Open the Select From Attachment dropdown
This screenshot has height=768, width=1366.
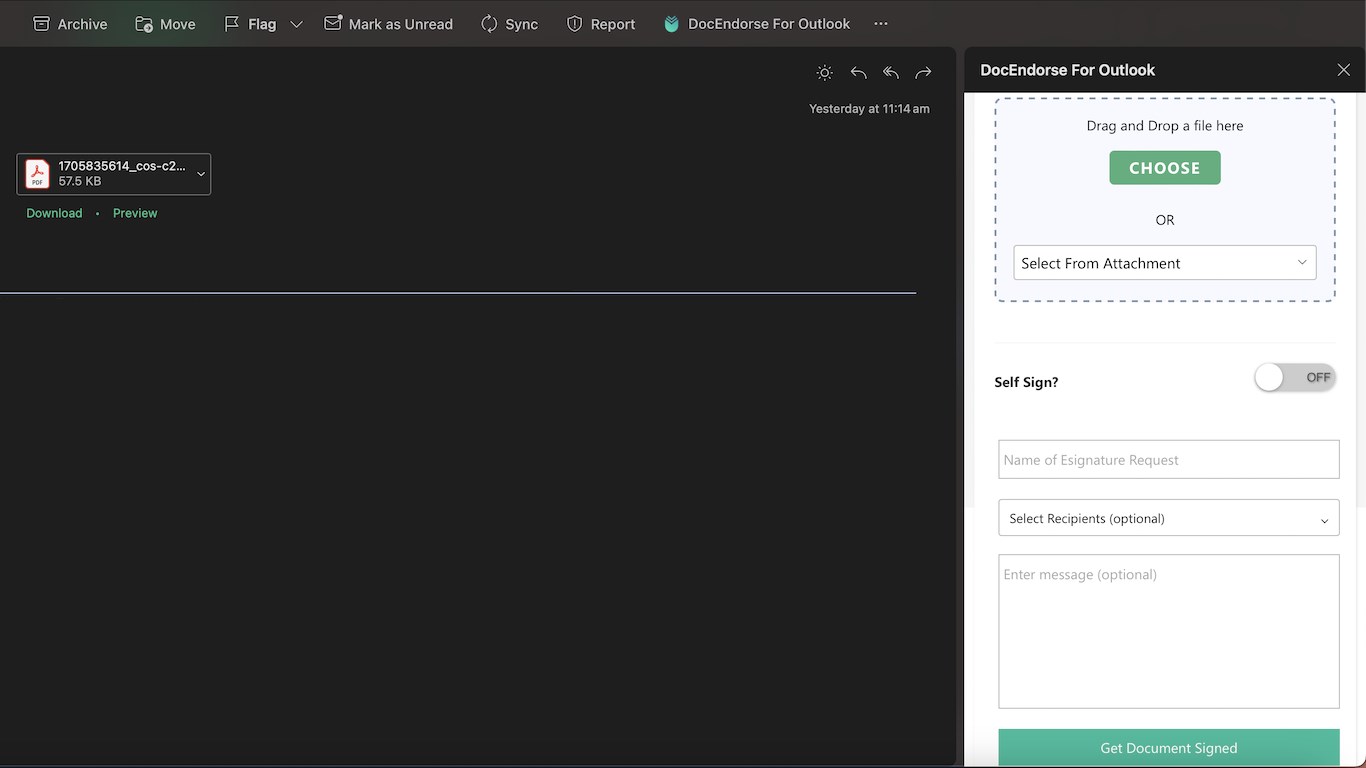pos(1165,263)
